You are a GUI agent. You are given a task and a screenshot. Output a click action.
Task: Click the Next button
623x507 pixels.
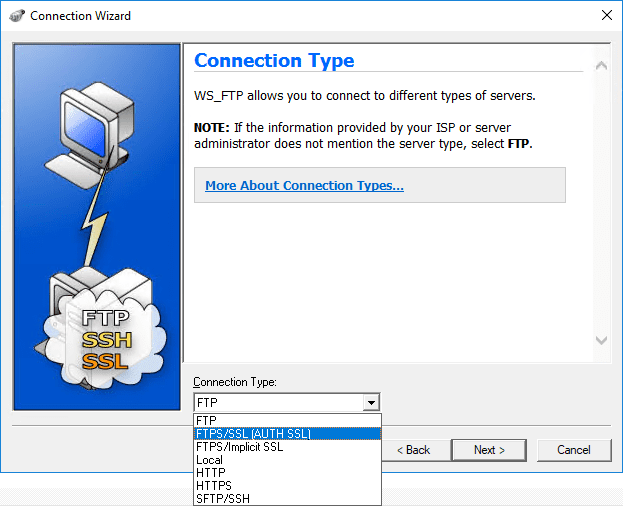(489, 450)
